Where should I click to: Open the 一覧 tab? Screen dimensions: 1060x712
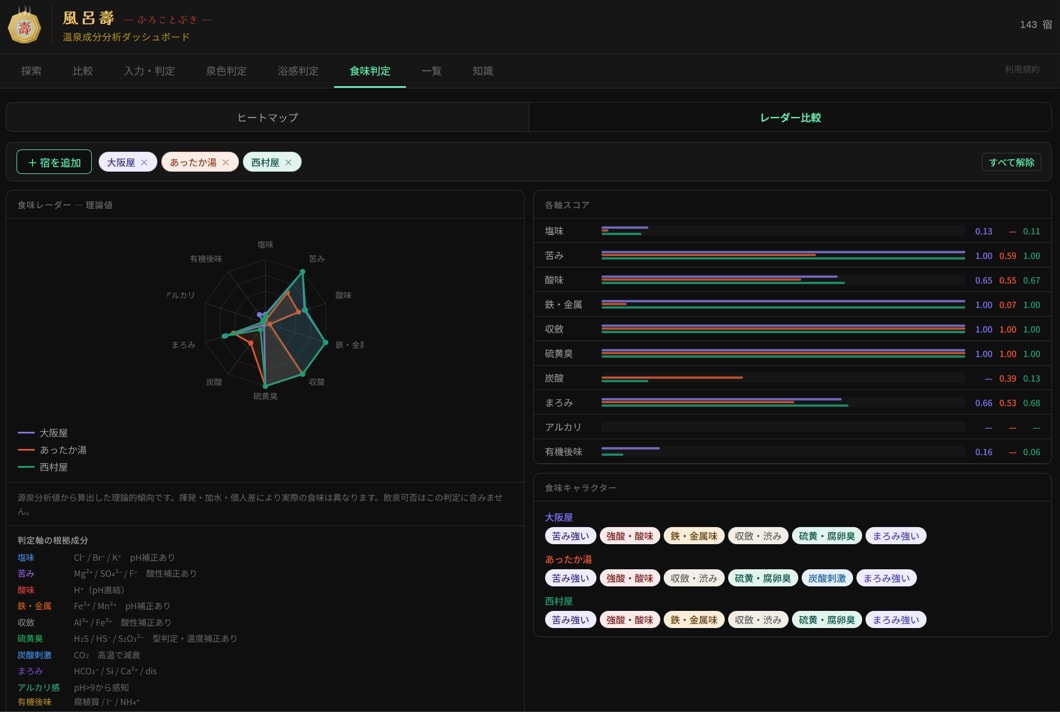[431, 71]
